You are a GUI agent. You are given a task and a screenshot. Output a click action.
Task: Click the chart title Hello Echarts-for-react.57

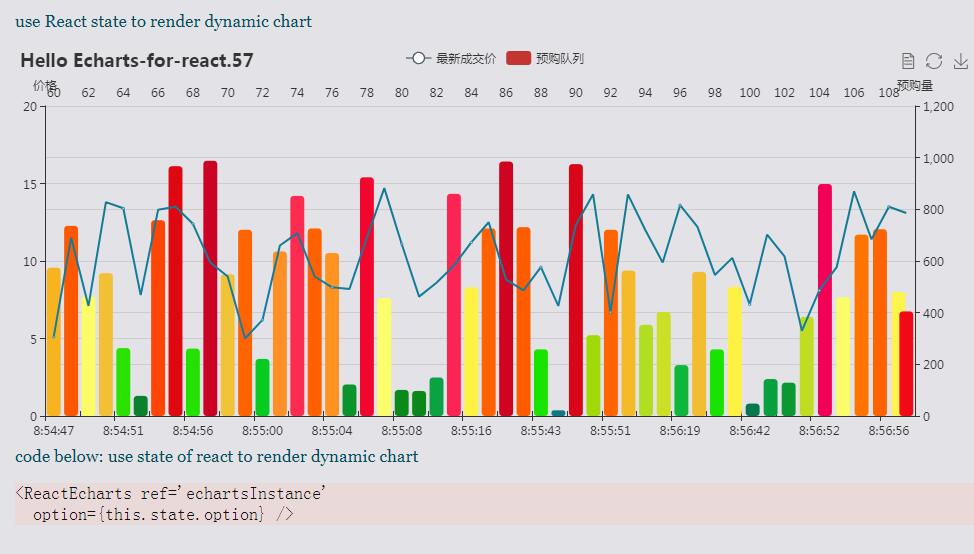click(x=137, y=60)
